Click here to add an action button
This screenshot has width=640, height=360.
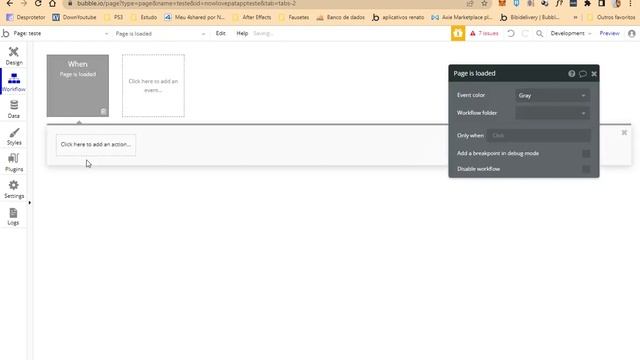(96, 144)
